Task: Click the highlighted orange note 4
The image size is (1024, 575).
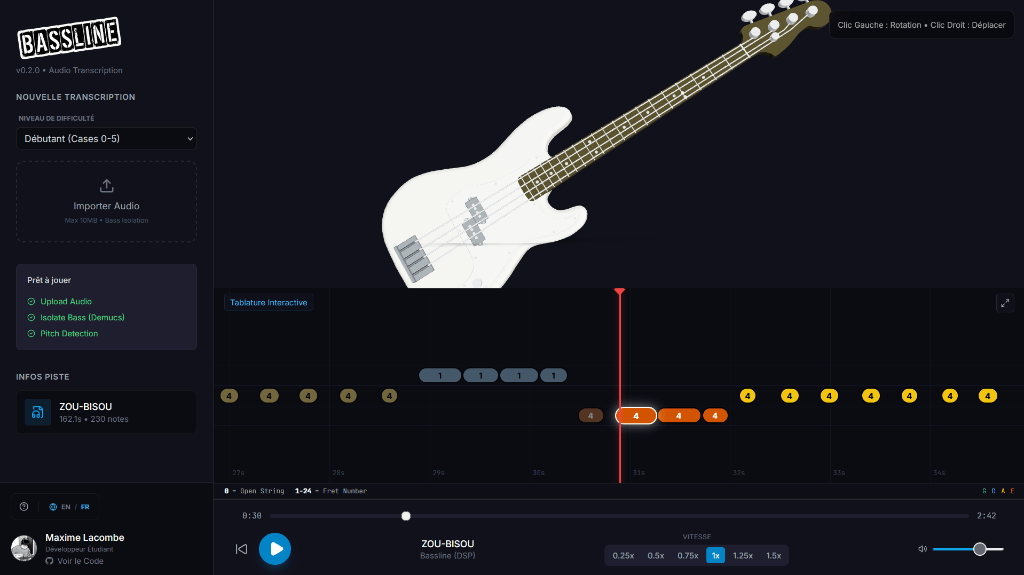Action: [x=636, y=416]
